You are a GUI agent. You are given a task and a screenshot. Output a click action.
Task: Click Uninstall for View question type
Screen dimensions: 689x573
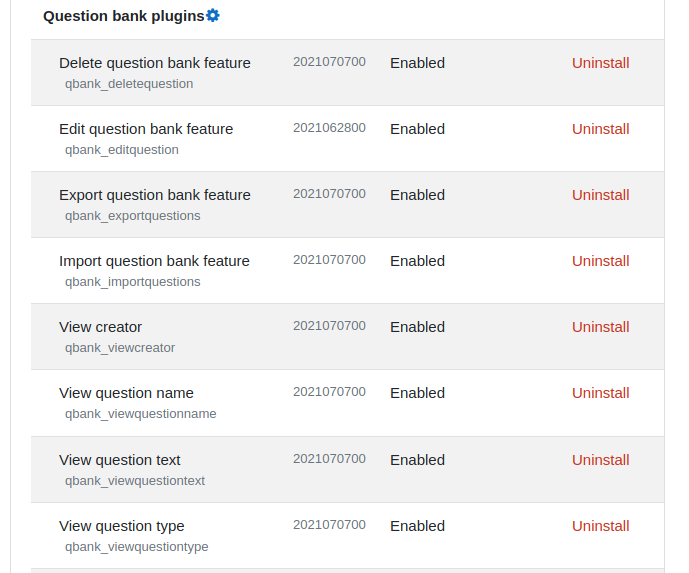click(x=600, y=526)
